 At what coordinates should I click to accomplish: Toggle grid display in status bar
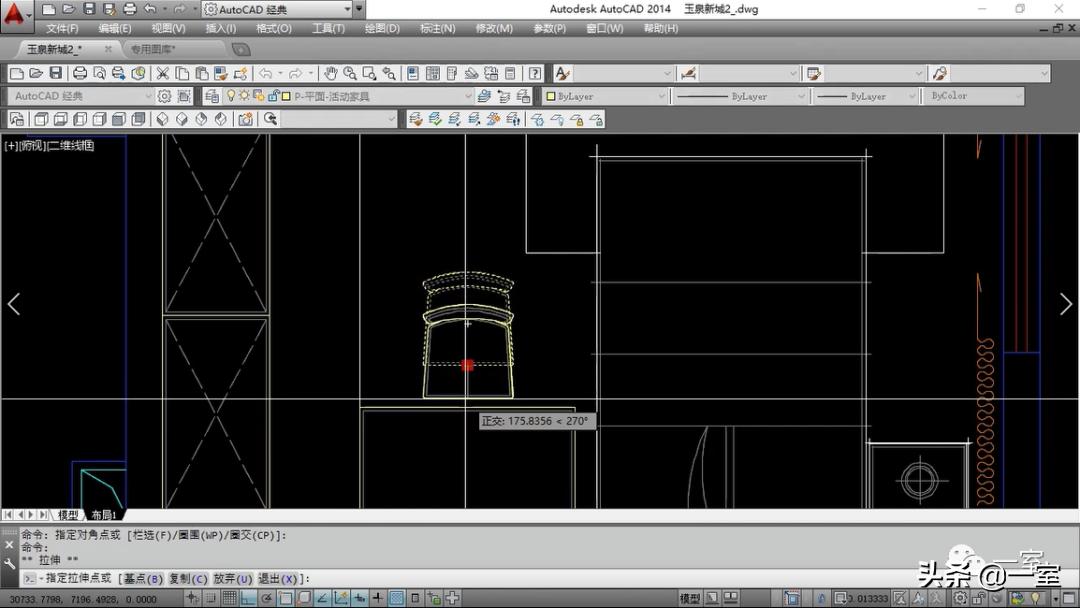tap(229, 598)
